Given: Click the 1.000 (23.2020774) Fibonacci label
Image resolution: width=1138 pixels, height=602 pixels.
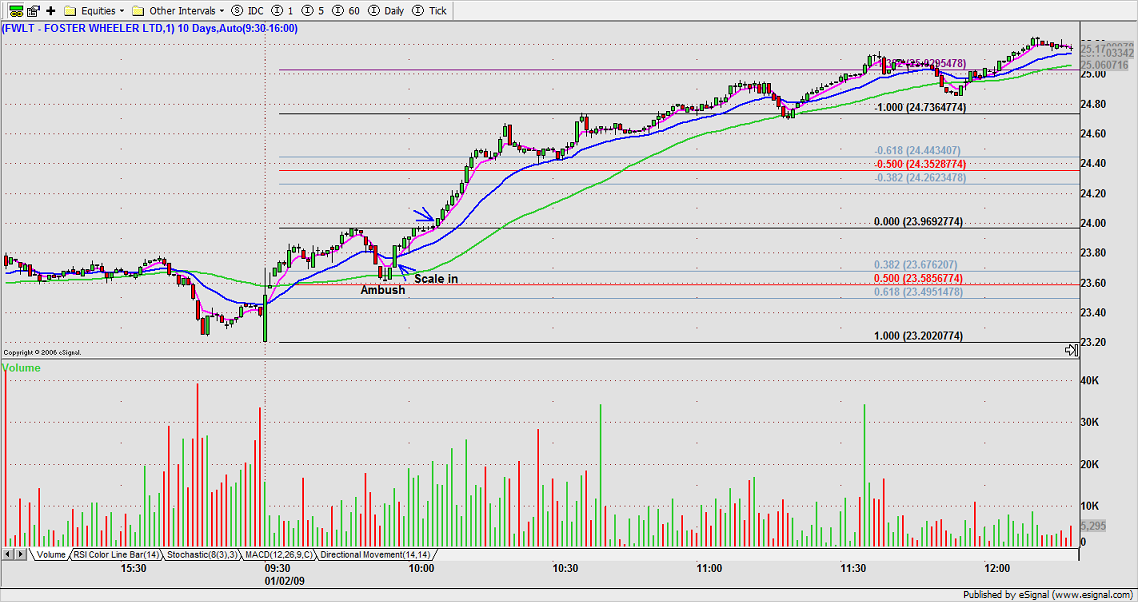Looking at the screenshot, I should pyautogui.click(x=918, y=336).
